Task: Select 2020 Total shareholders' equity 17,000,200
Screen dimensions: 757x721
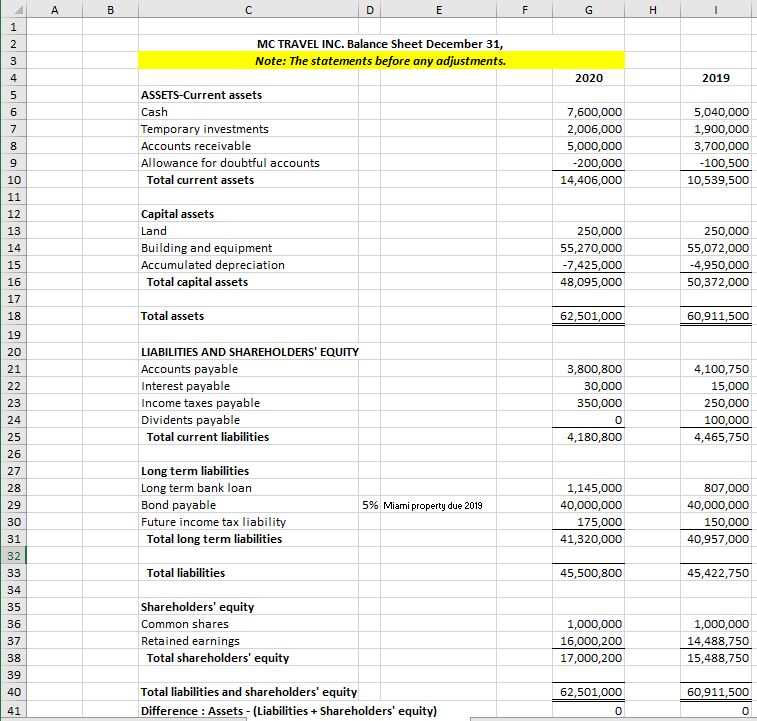Action: [x=589, y=658]
